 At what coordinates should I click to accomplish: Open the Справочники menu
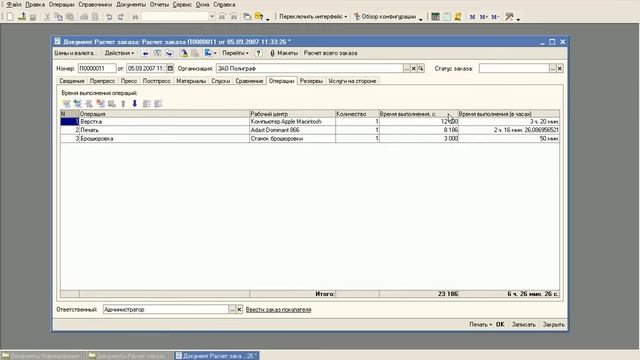95,4
